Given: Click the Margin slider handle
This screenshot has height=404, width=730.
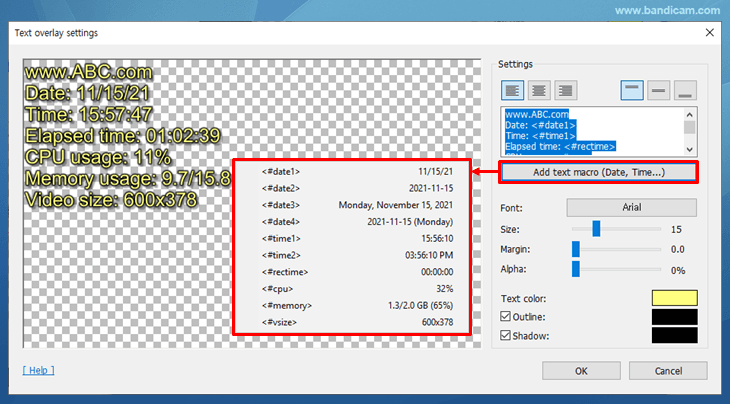Looking at the screenshot, I should pyautogui.click(x=576, y=249).
